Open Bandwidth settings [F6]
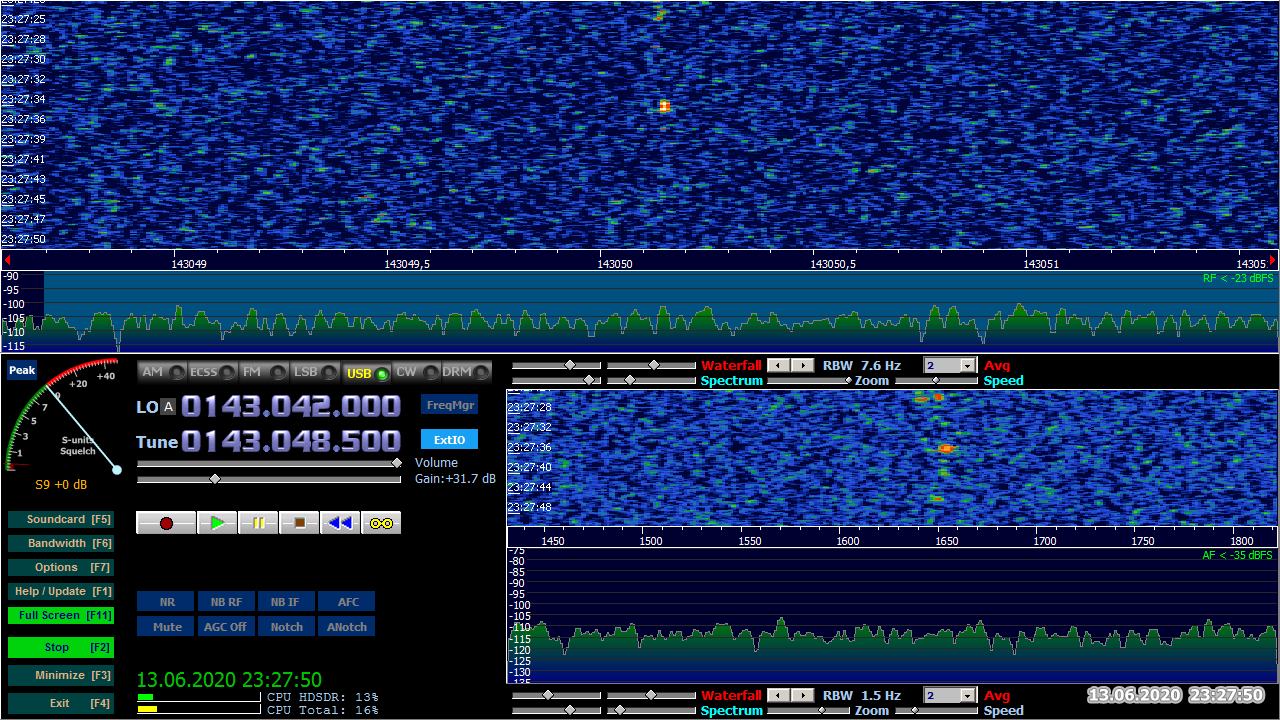 pyautogui.click(x=61, y=543)
